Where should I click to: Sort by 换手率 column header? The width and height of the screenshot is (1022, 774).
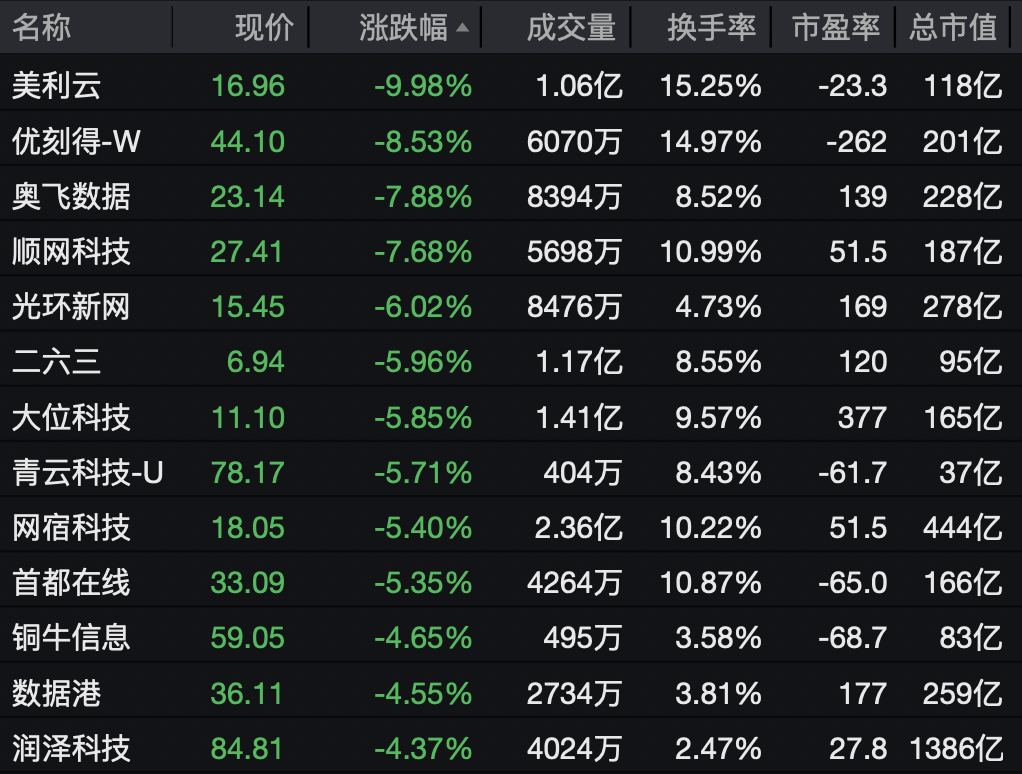[712, 27]
